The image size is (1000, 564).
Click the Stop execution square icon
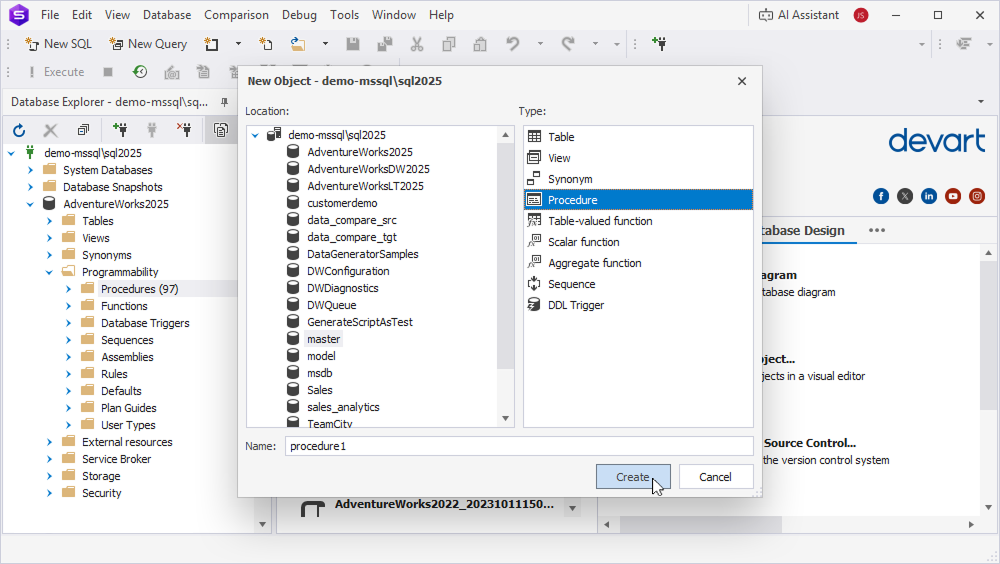(108, 72)
